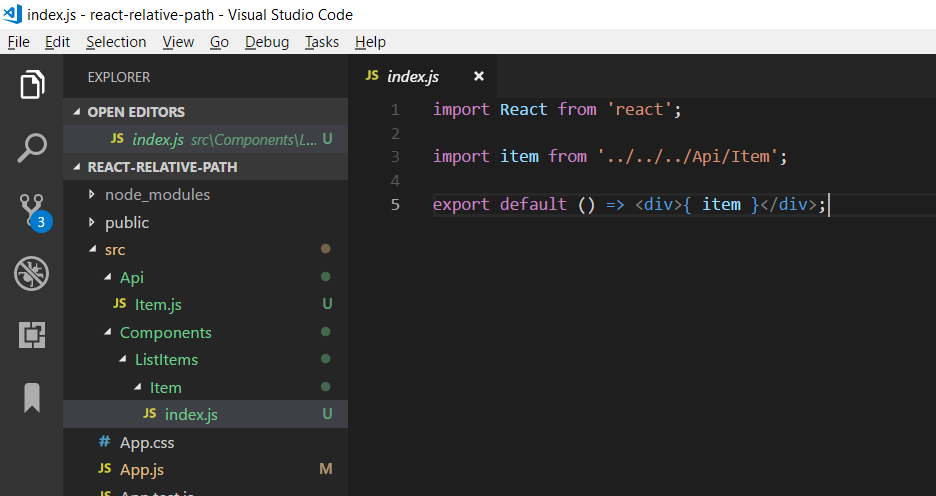Collapse the Item folder
Image resolution: width=936 pixels, height=496 pixels.
137,387
